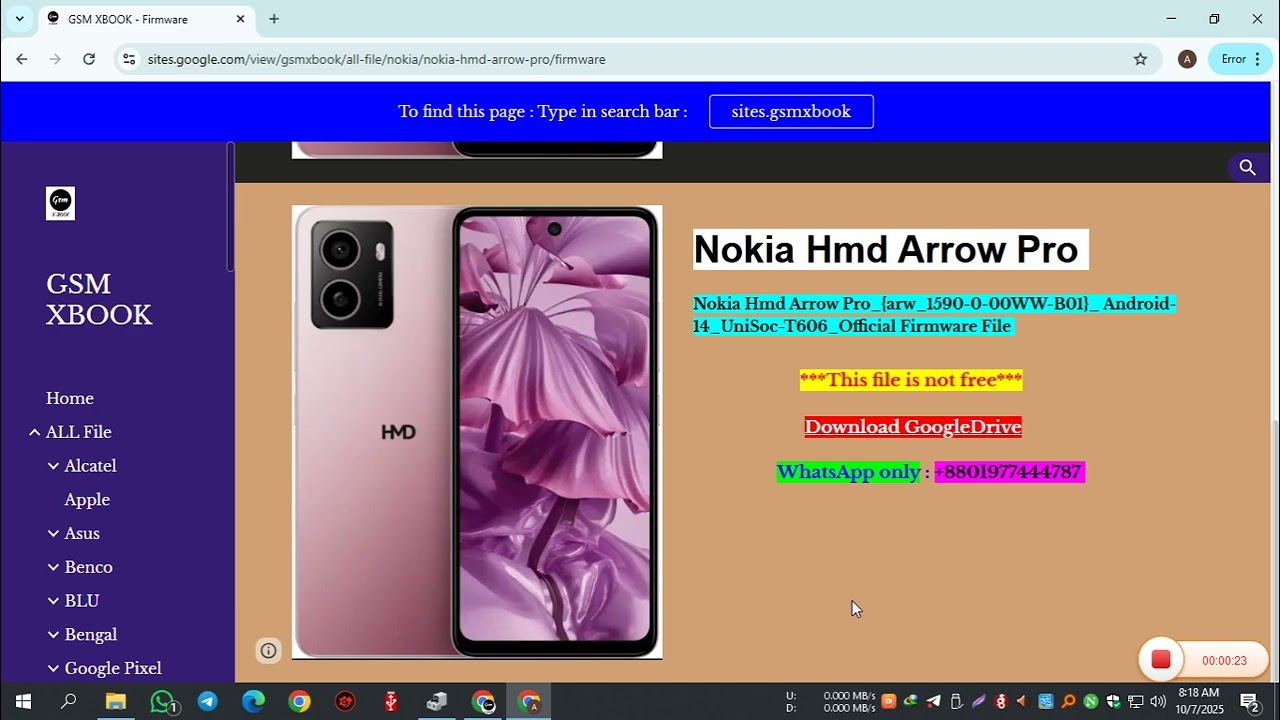
Task: Click the This file is not free notice
Action: point(911,380)
